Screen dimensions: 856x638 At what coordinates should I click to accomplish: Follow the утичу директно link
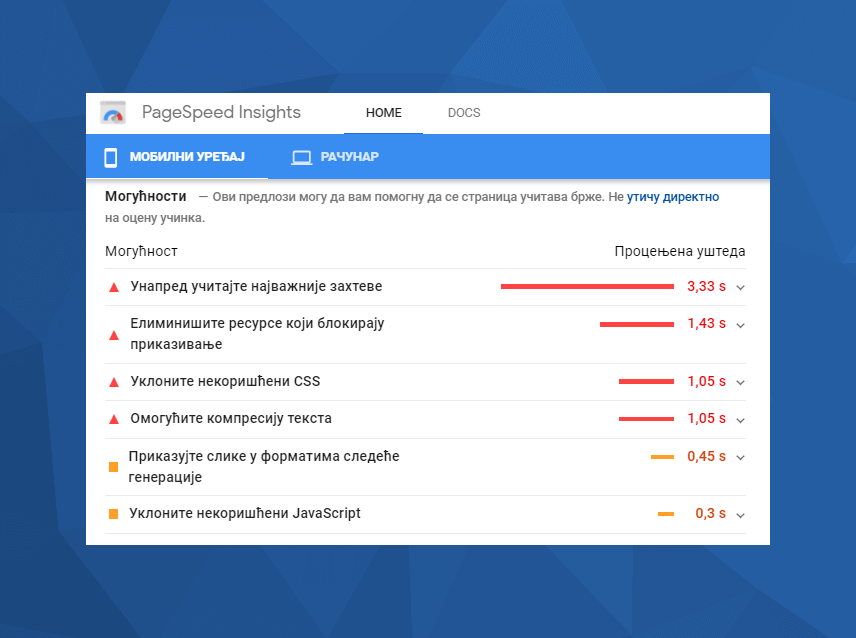[672, 198]
